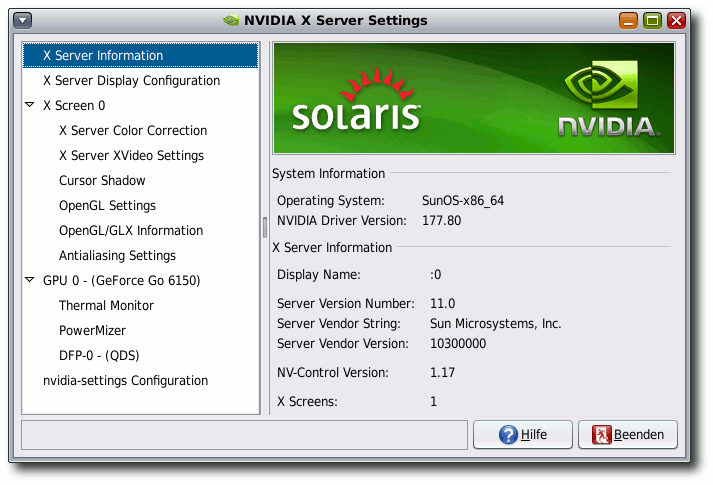Open Antialiasing Settings
The height and width of the screenshot is (485, 713).
click(x=117, y=255)
